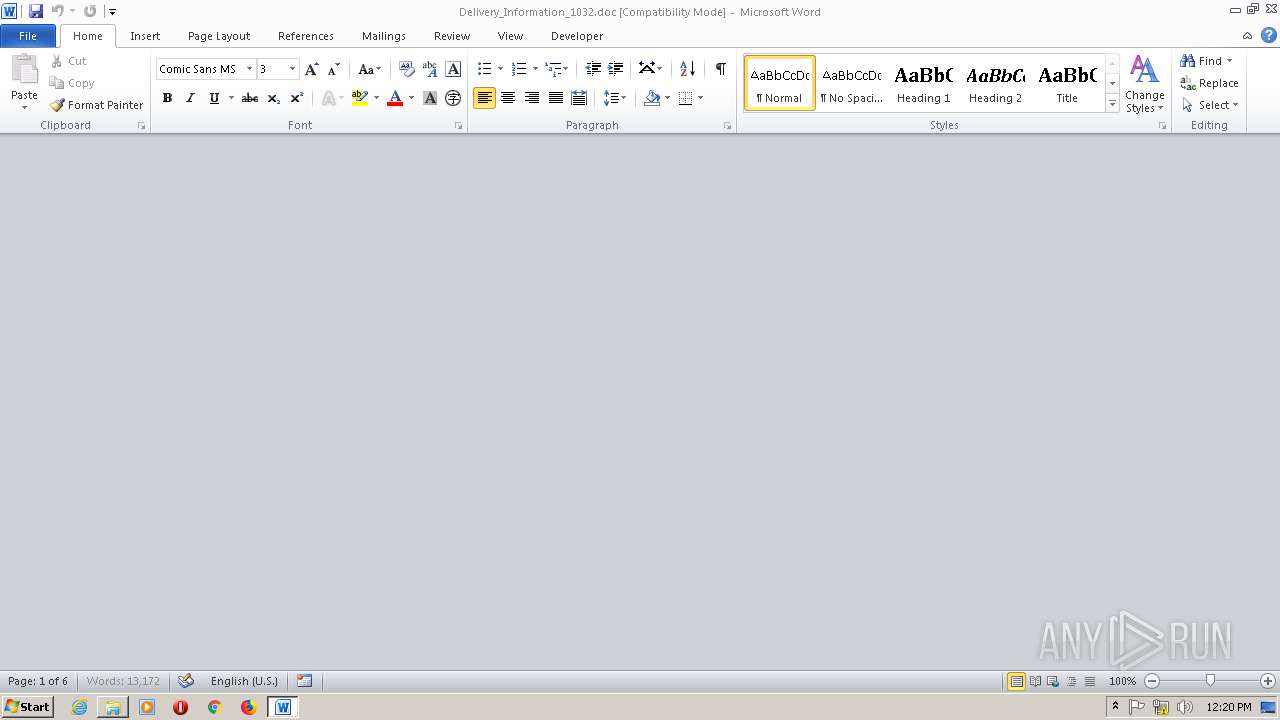Click the Decrease Indent icon
1280x720 pixels.
pyautogui.click(x=593, y=69)
